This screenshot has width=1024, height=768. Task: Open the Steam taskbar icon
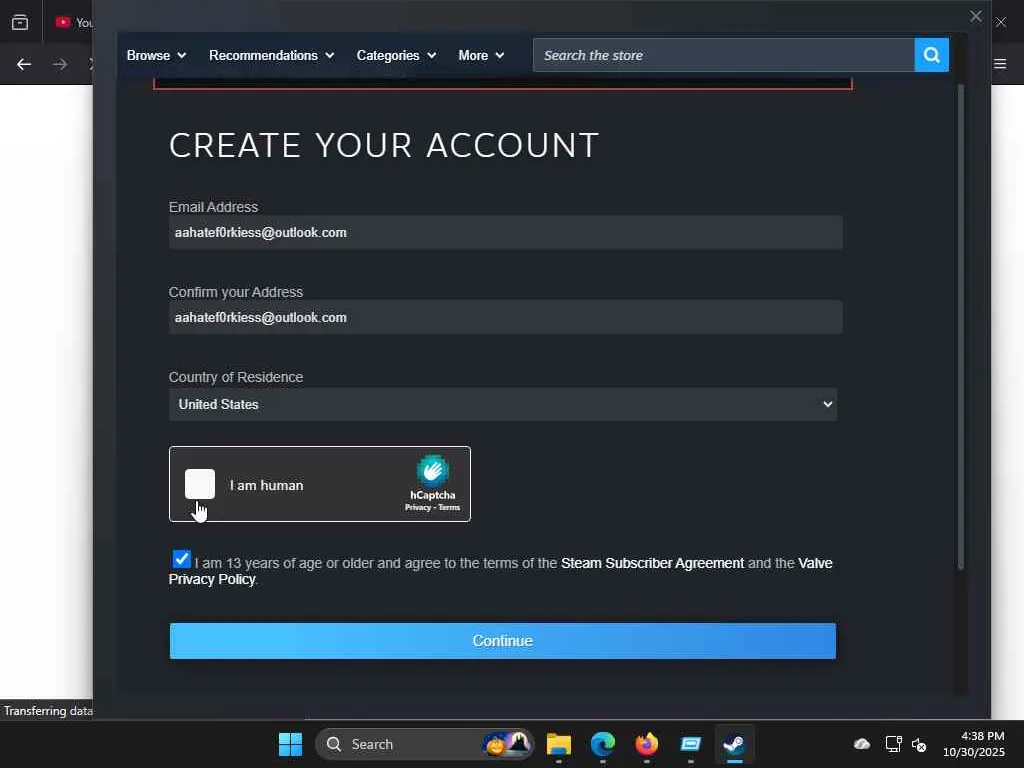click(x=735, y=744)
